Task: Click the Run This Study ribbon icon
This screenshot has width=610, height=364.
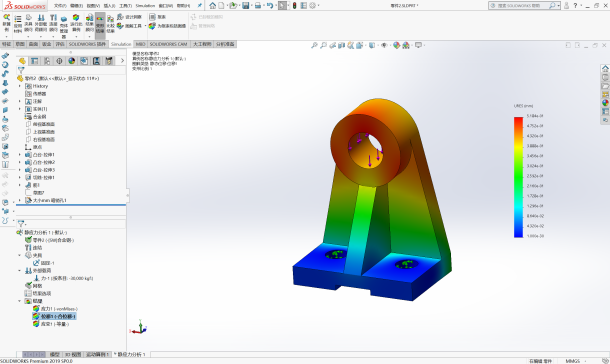Action: click(x=76, y=24)
